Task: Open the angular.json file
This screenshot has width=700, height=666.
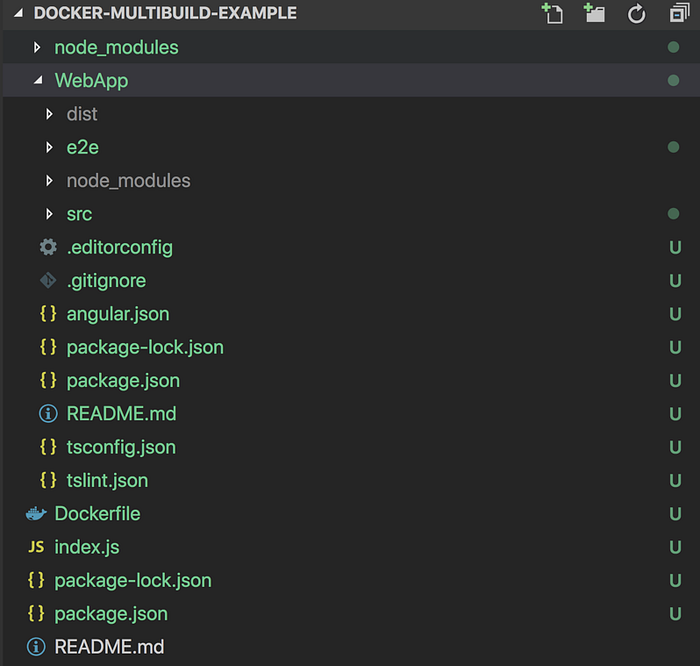Action: pos(118,314)
